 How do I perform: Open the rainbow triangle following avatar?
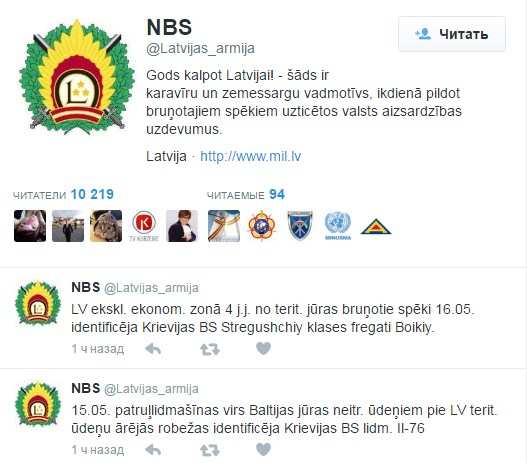coord(376,227)
